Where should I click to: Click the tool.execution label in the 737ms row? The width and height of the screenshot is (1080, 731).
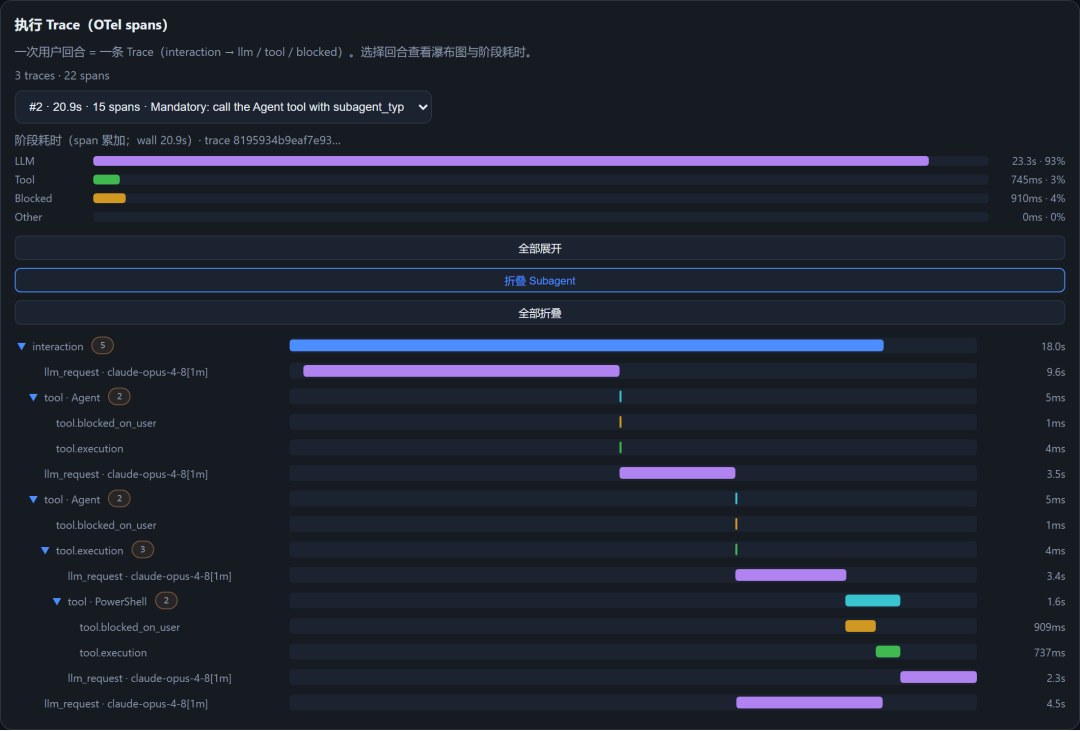click(x=113, y=652)
